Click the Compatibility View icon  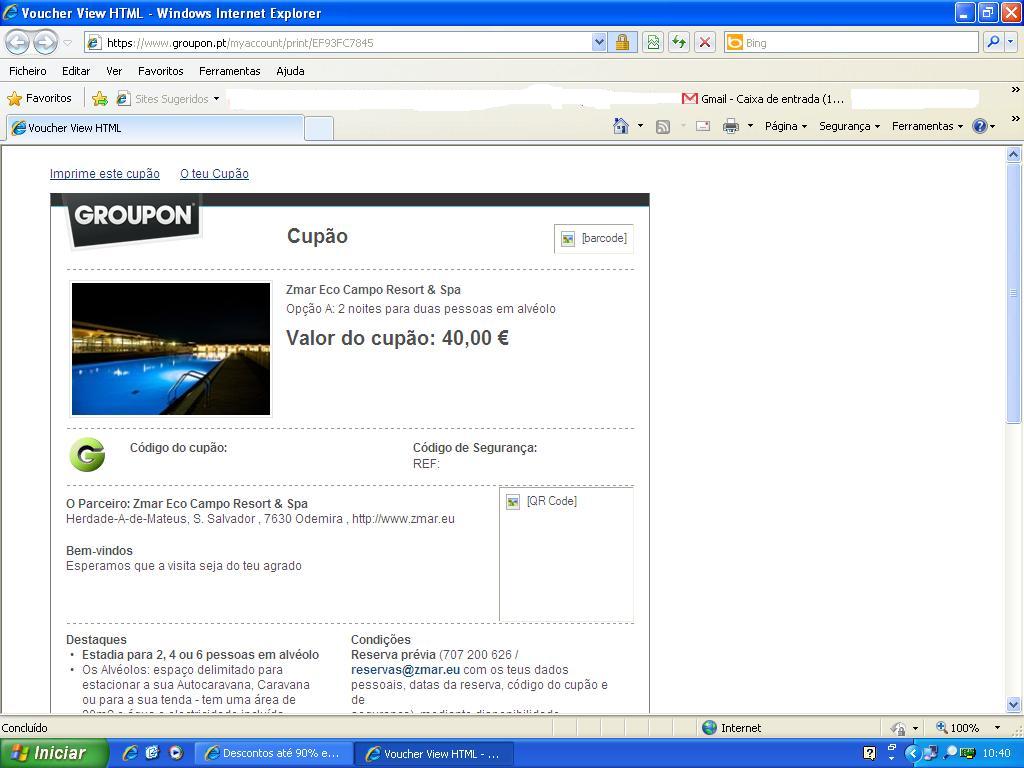tap(653, 43)
